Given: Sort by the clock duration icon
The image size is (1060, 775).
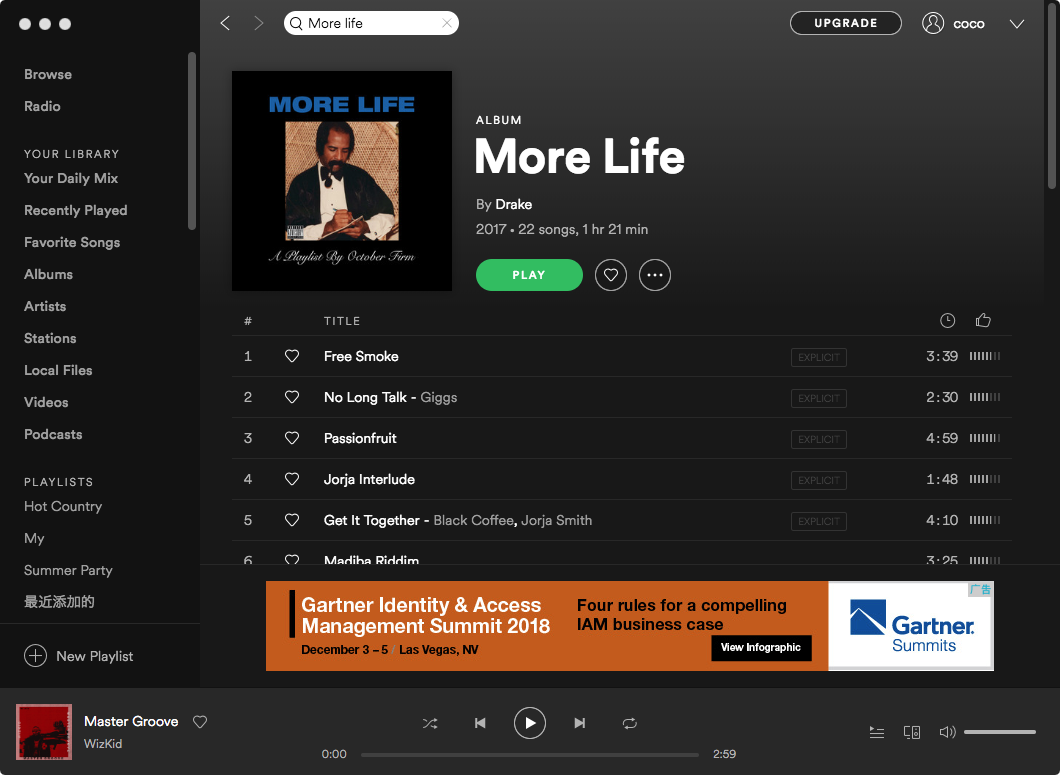Looking at the screenshot, I should [x=948, y=321].
